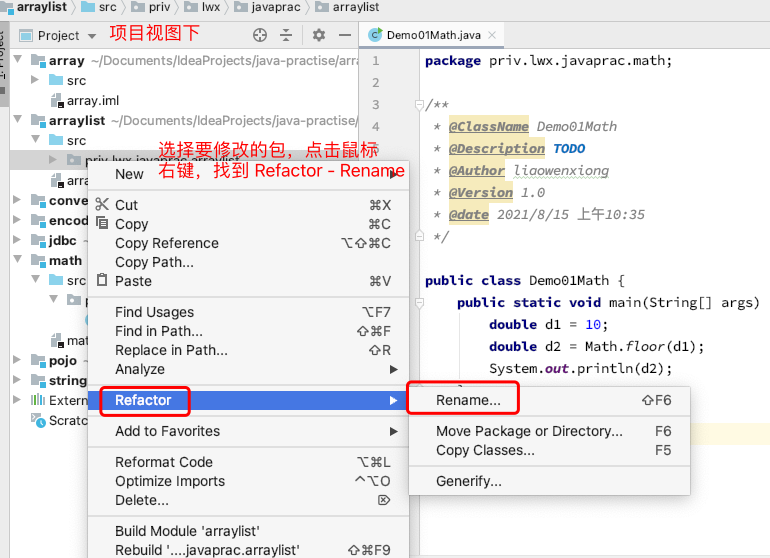The image size is (770, 558).
Task: Click the src breadcrumb in navigation bar
Action: coord(99,7)
